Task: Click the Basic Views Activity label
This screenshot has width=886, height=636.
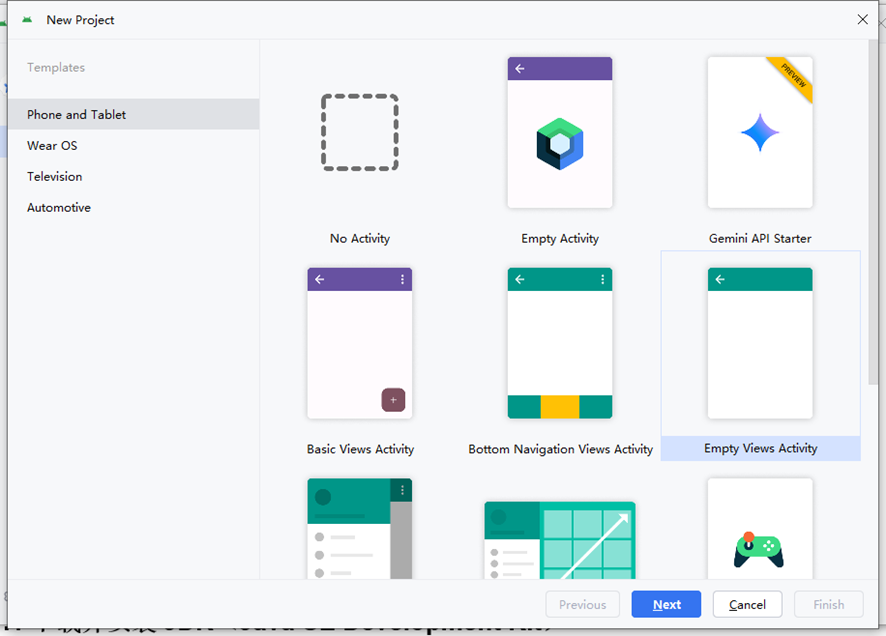Action: (360, 449)
